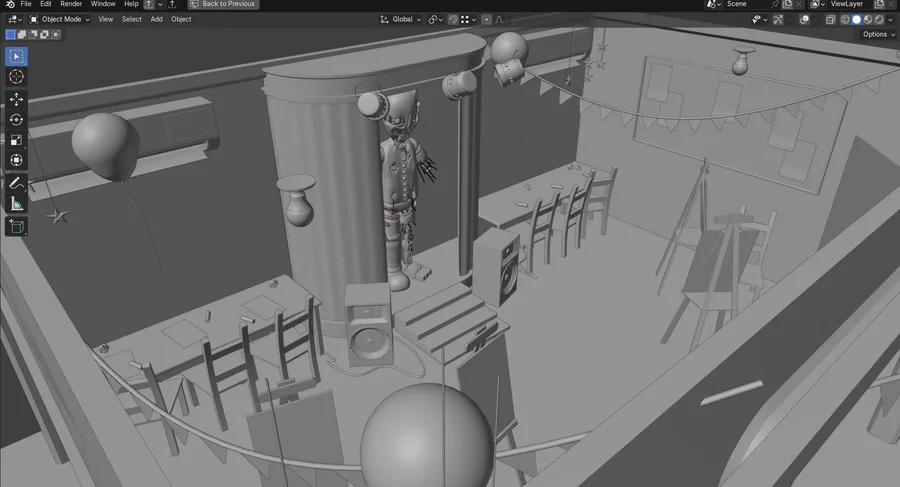The image size is (900, 487).
Task: Open snapping options dropdown
Action: pos(468,20)
